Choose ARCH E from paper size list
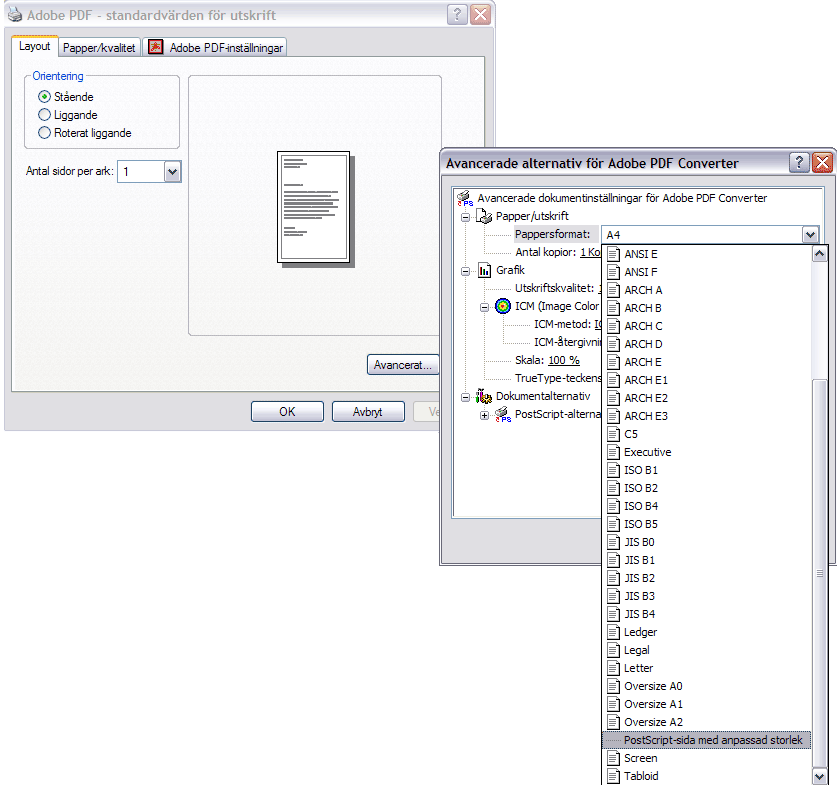 [707, 362]
